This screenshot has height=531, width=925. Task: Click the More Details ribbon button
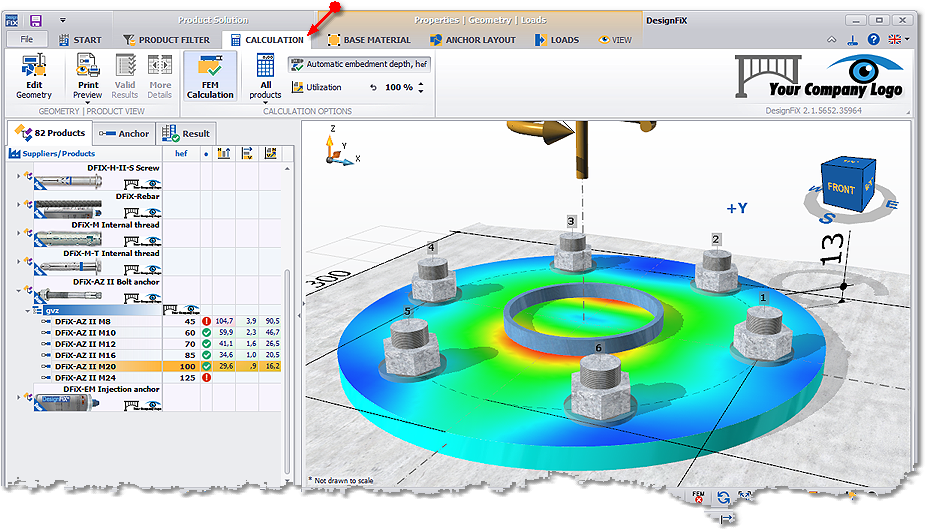point(159,77)
